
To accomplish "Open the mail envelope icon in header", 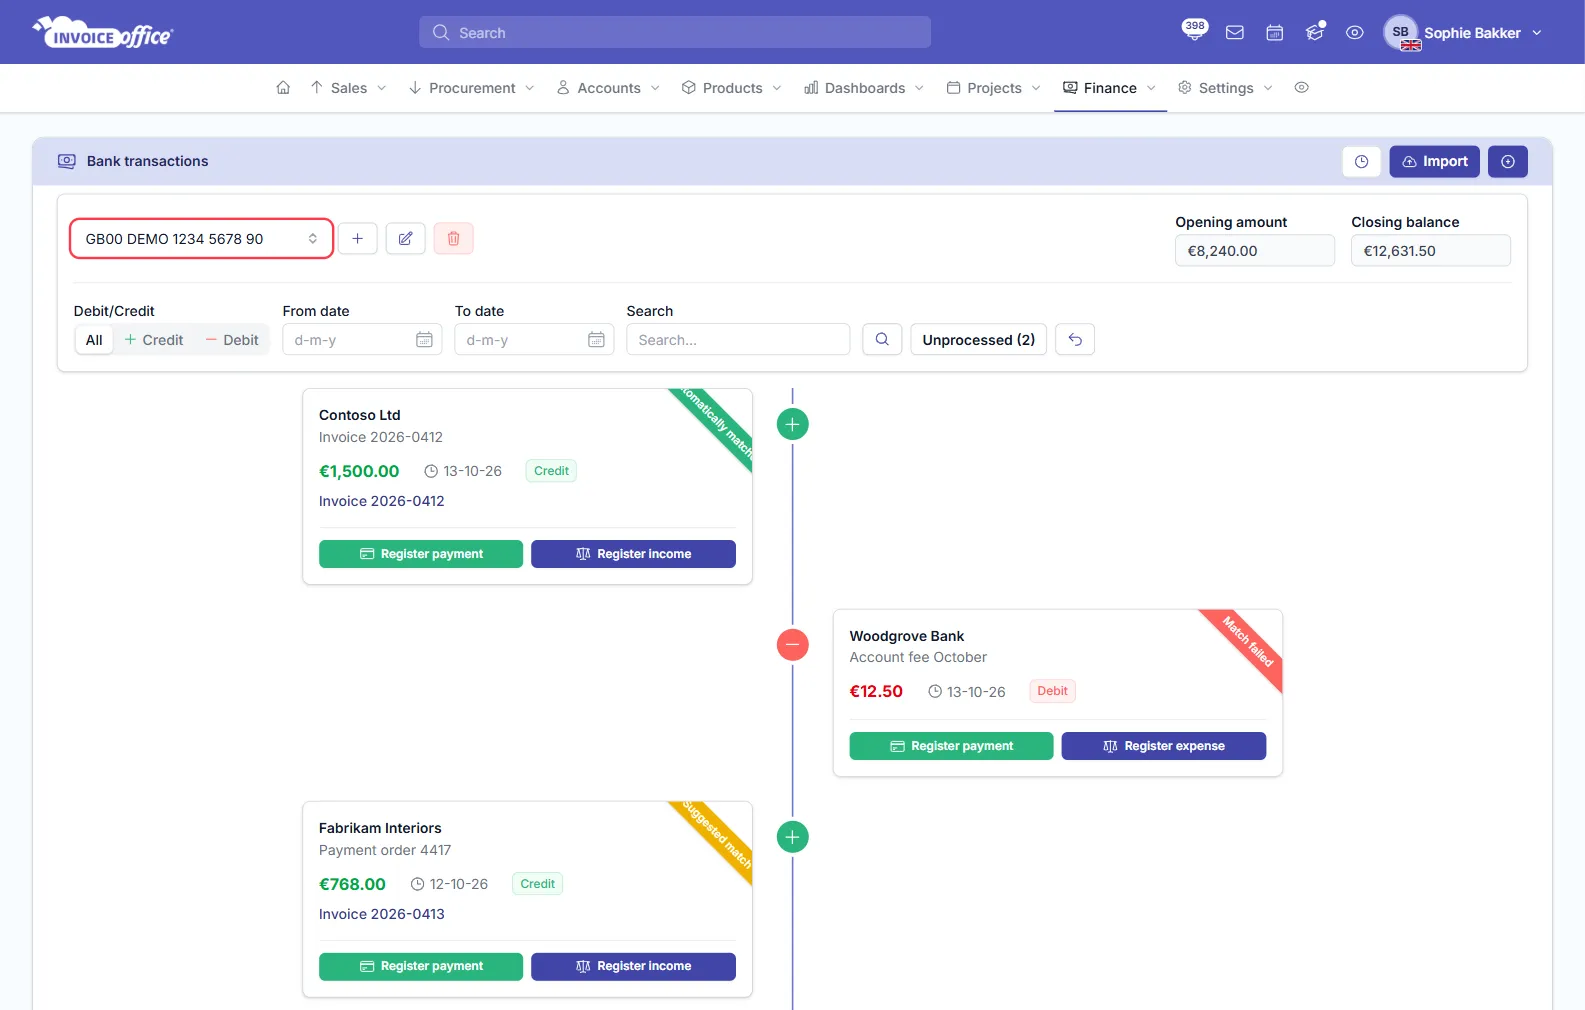I will tap(1235, 33).
